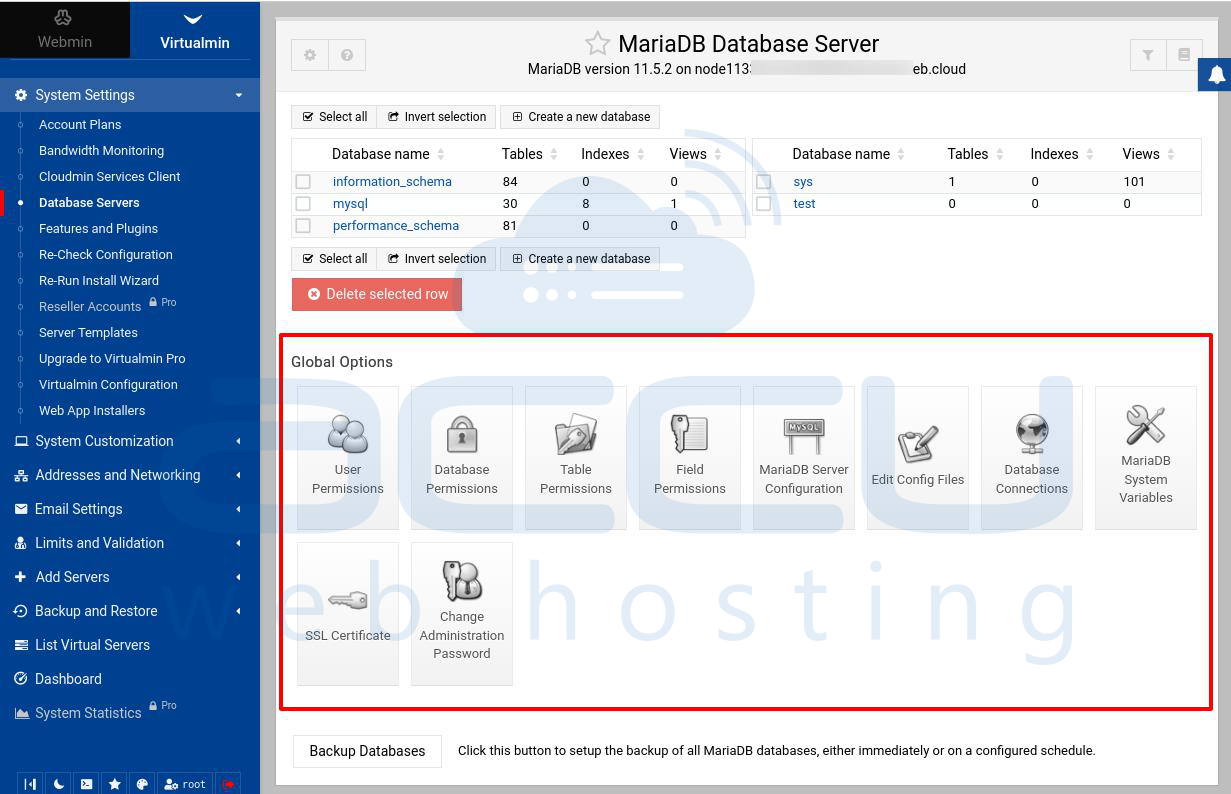Open Re-Check Configuration in sidebar

[x=106, y=255]
